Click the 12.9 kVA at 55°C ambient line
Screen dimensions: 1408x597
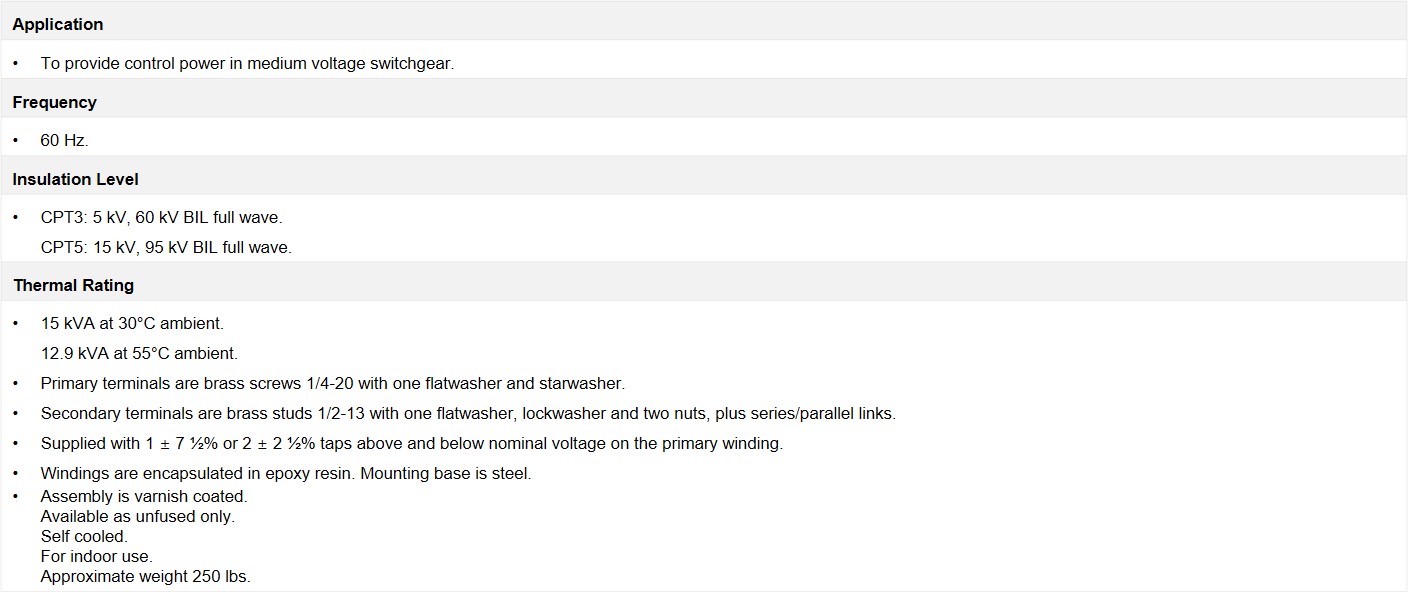139,353
